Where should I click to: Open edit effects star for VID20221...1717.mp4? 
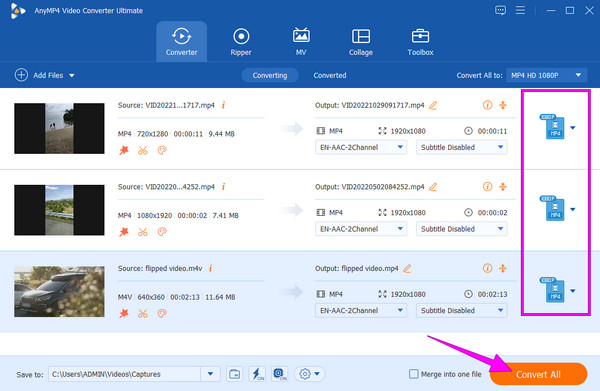(x=124, y=150)
